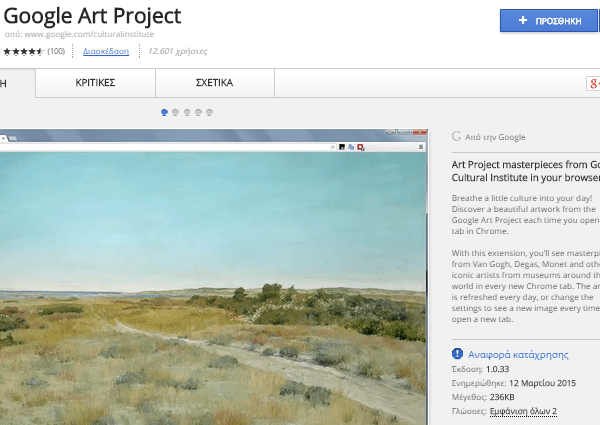Click the red extension icon in screenshot toolbar
Viewport: 600px width, 425px height.
(360, 147)
